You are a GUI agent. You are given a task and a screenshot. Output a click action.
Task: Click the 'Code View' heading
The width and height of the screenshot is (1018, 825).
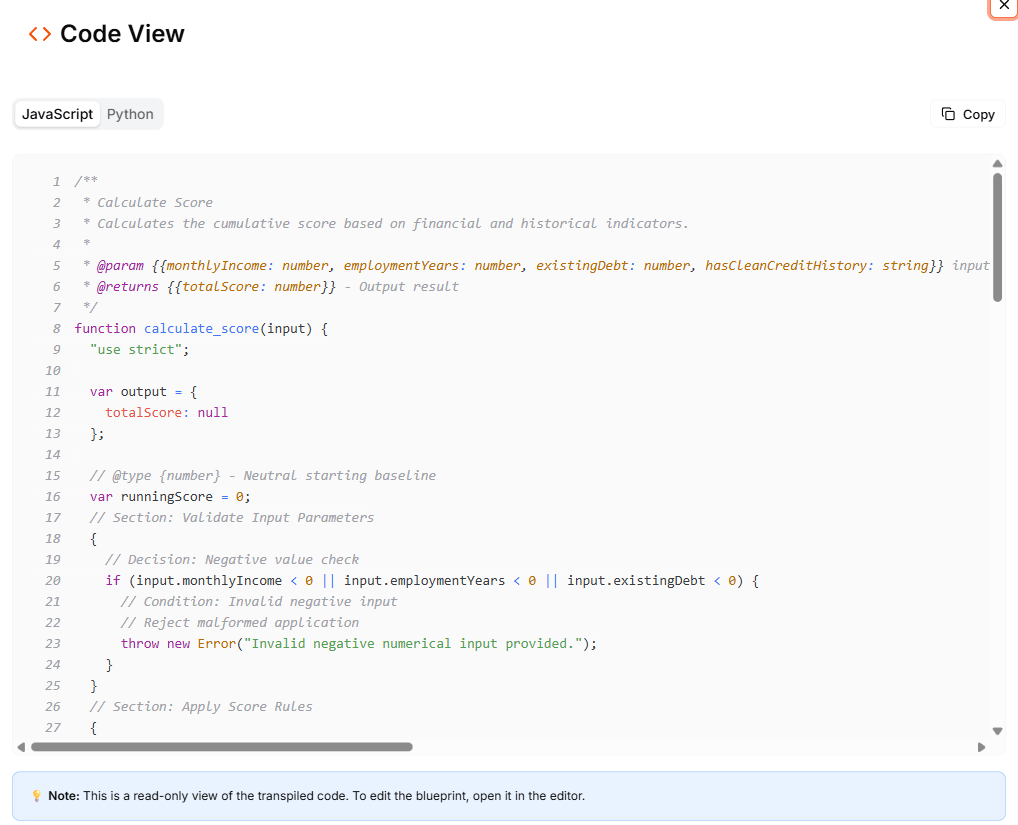click(122, 34)
